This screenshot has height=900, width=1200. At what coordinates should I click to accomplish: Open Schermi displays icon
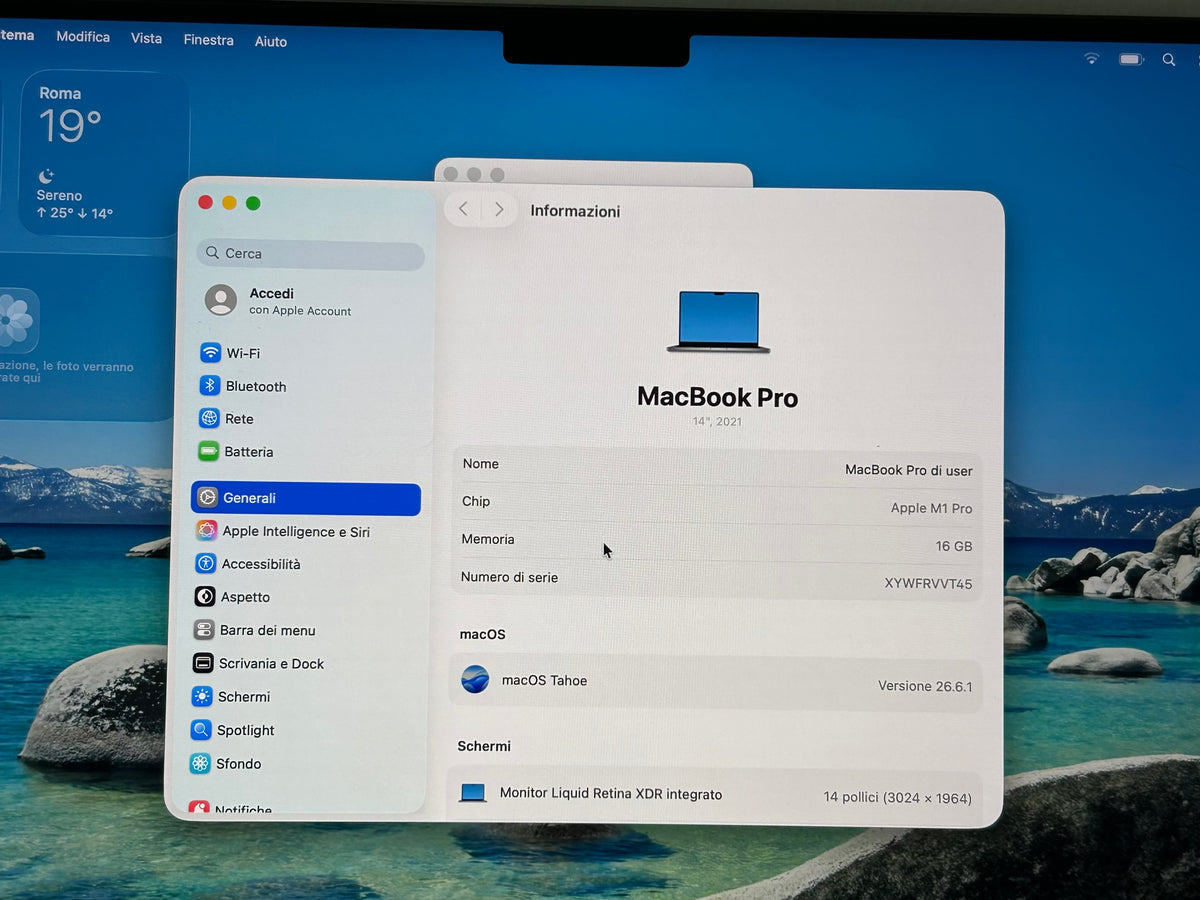point(202,697)
